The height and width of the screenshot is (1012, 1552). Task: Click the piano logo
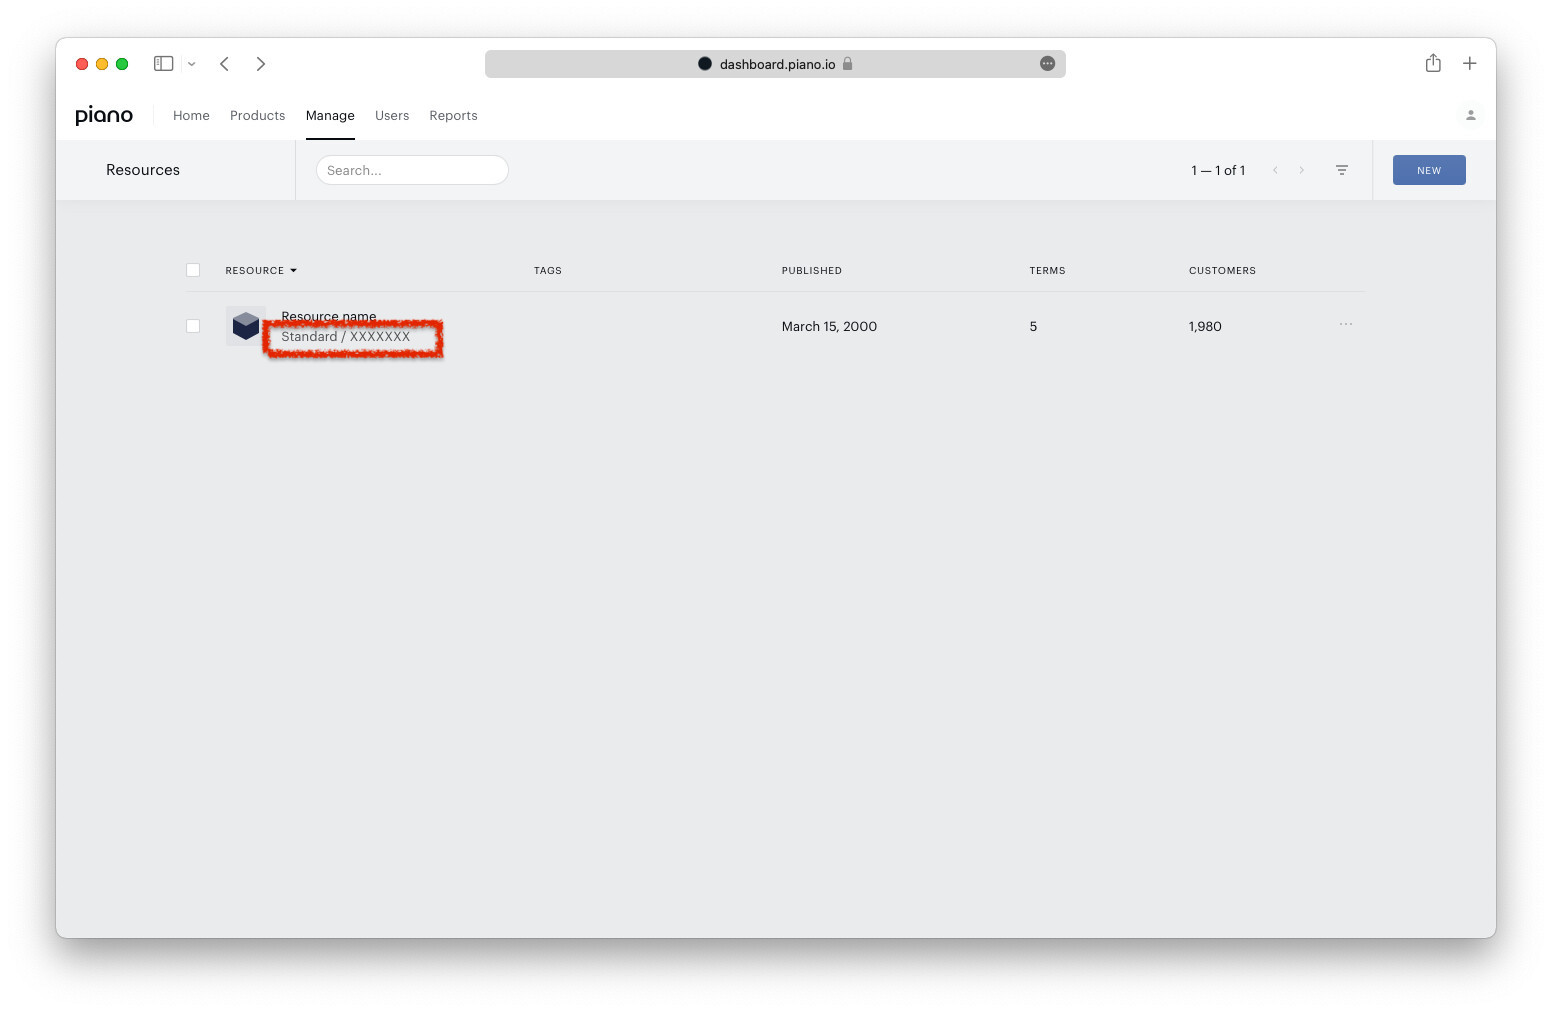(x=104, y=115)
